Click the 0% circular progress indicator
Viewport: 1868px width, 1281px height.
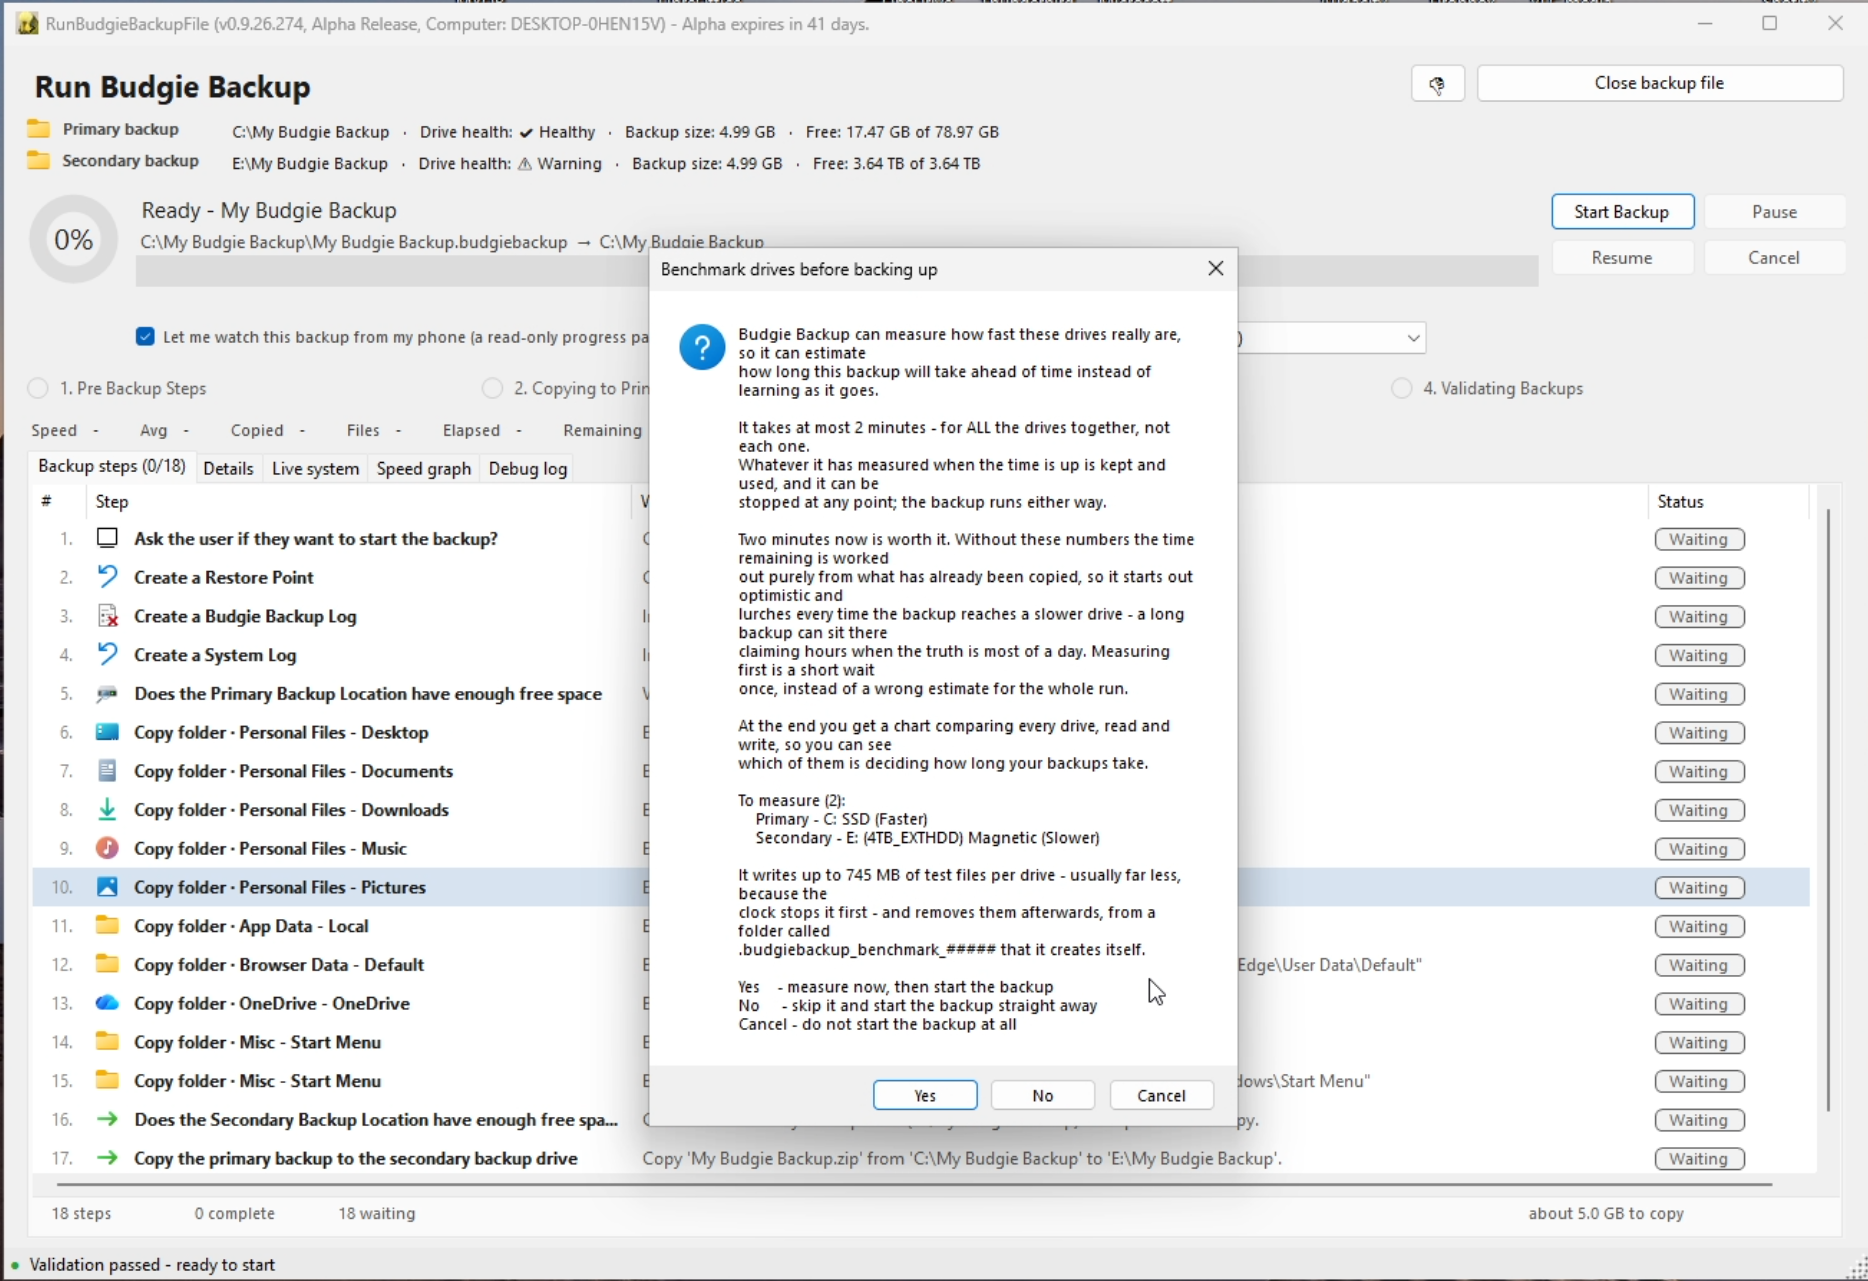click(74, 240)
